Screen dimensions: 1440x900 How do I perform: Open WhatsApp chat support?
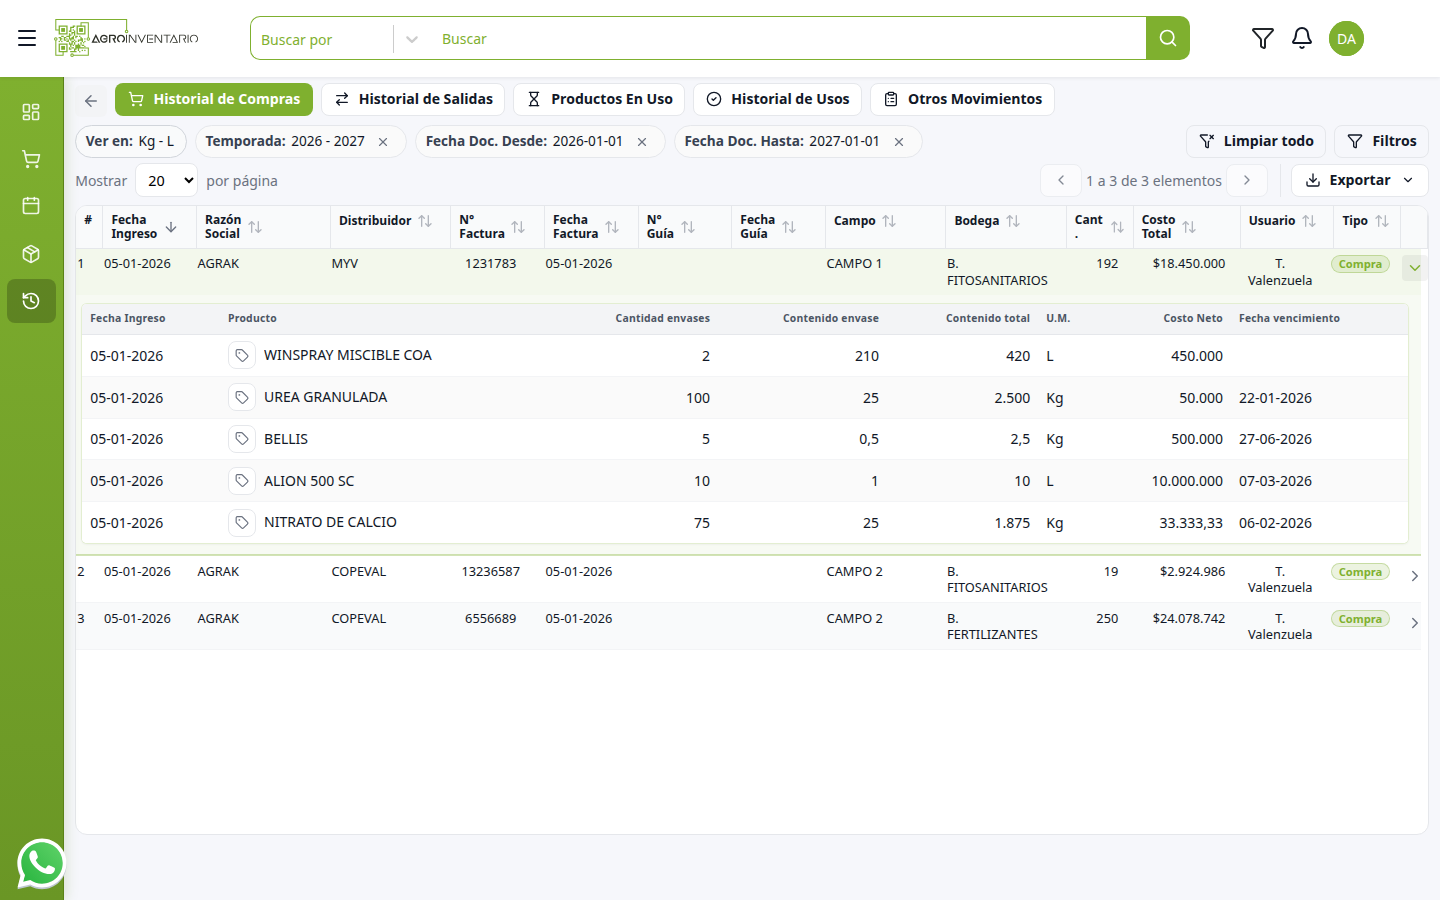(41, 863)
